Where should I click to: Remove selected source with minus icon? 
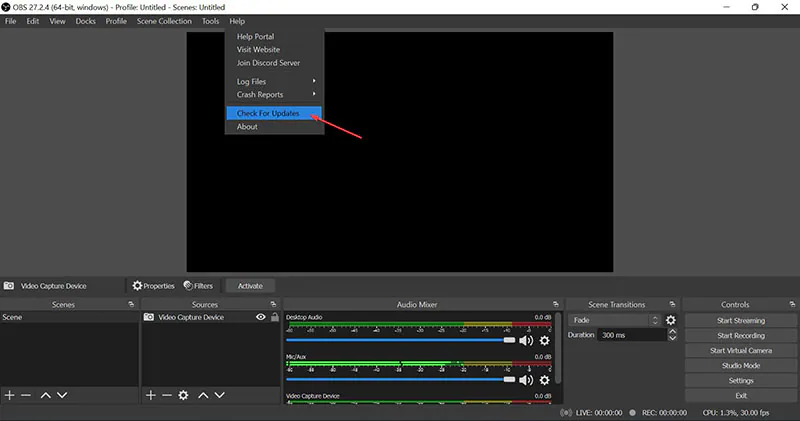[167, 395]
